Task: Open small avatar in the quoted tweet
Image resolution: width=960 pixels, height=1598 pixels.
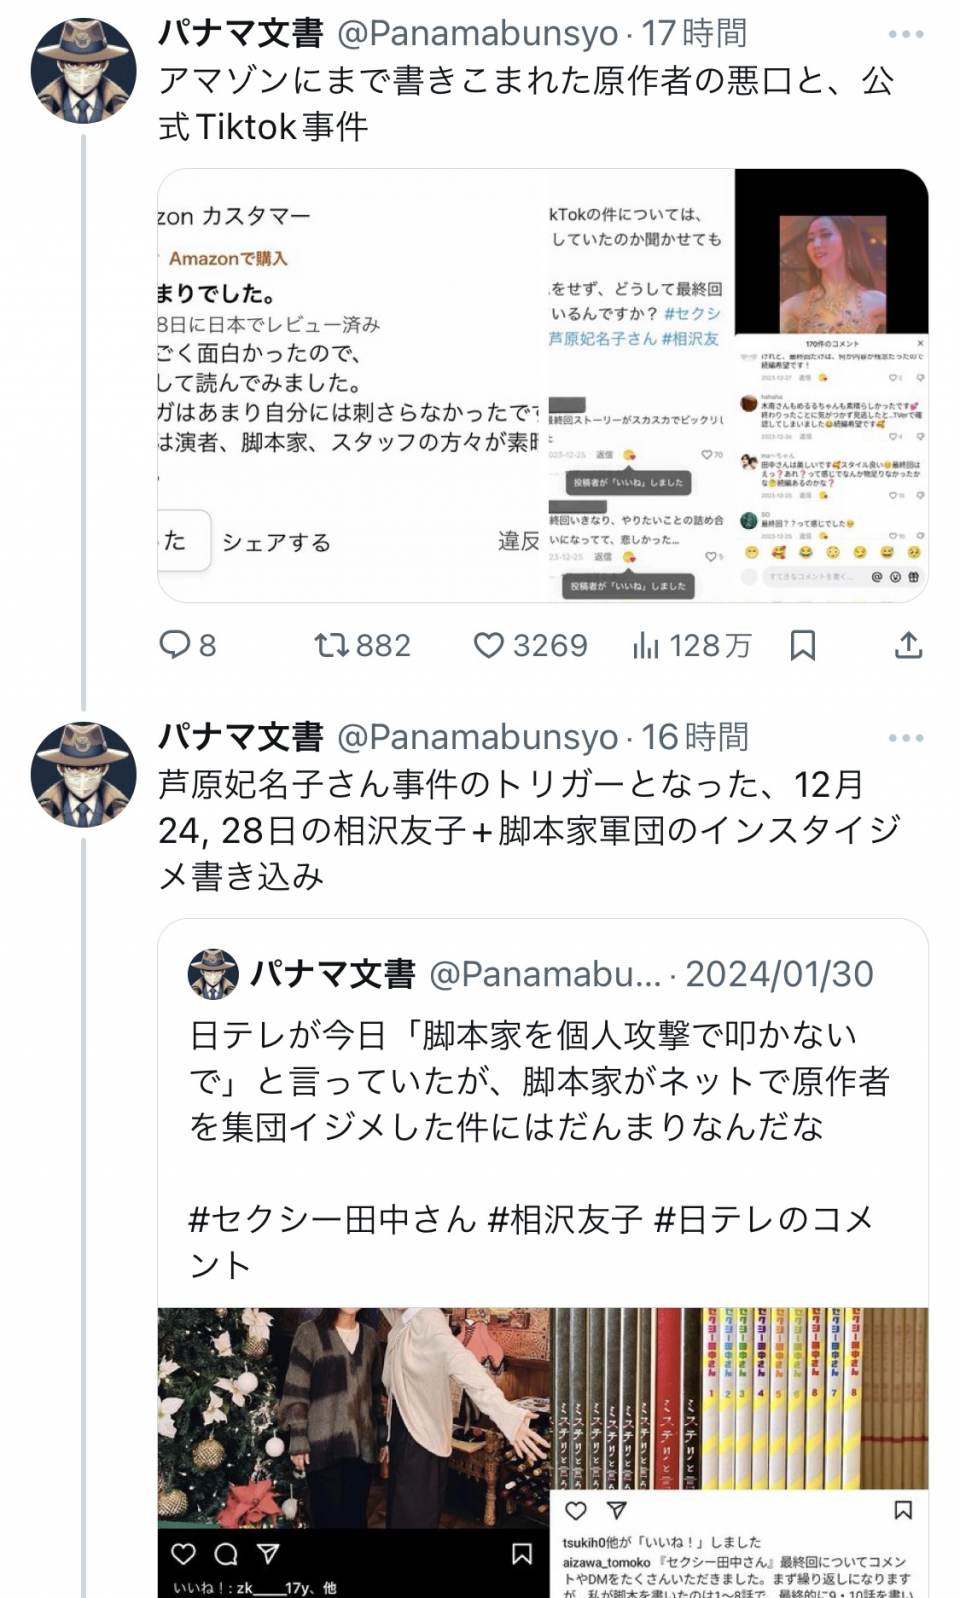Action: coord(213,974)
